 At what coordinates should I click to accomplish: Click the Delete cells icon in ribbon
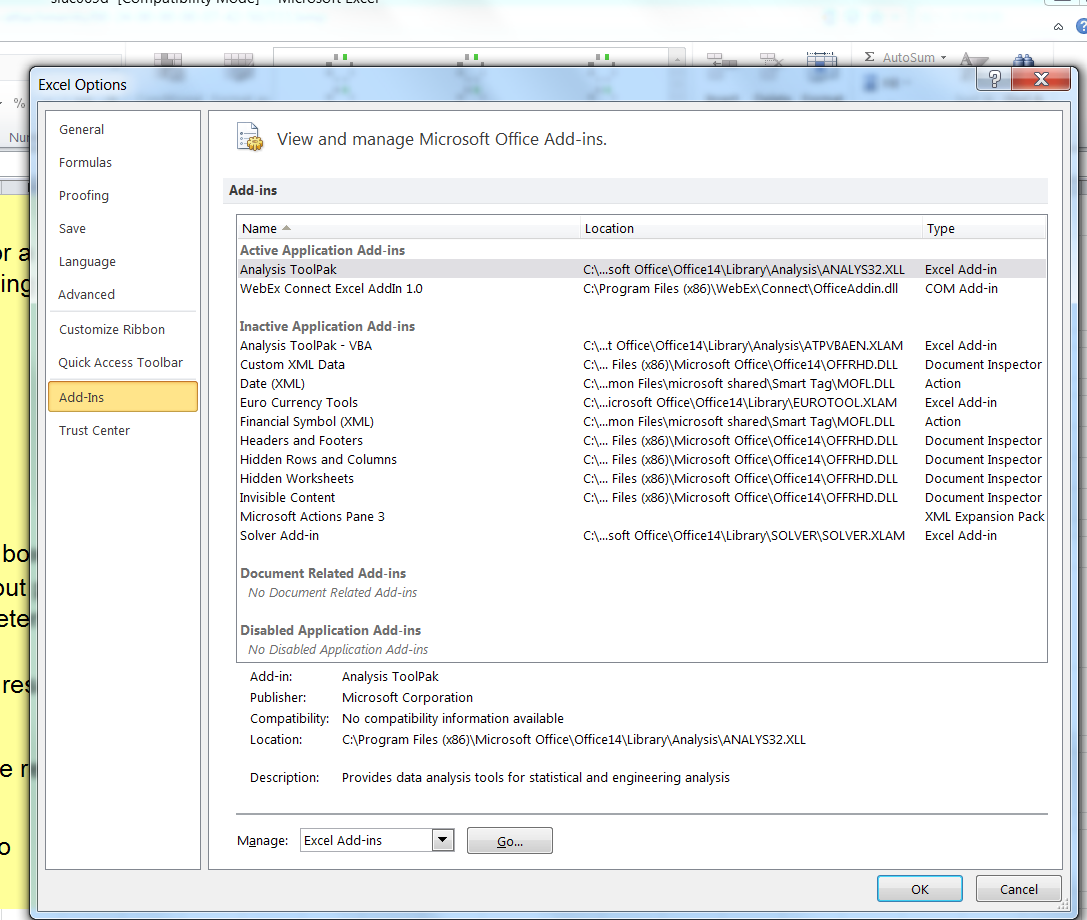pyautogui.click(x=771, y=60)
